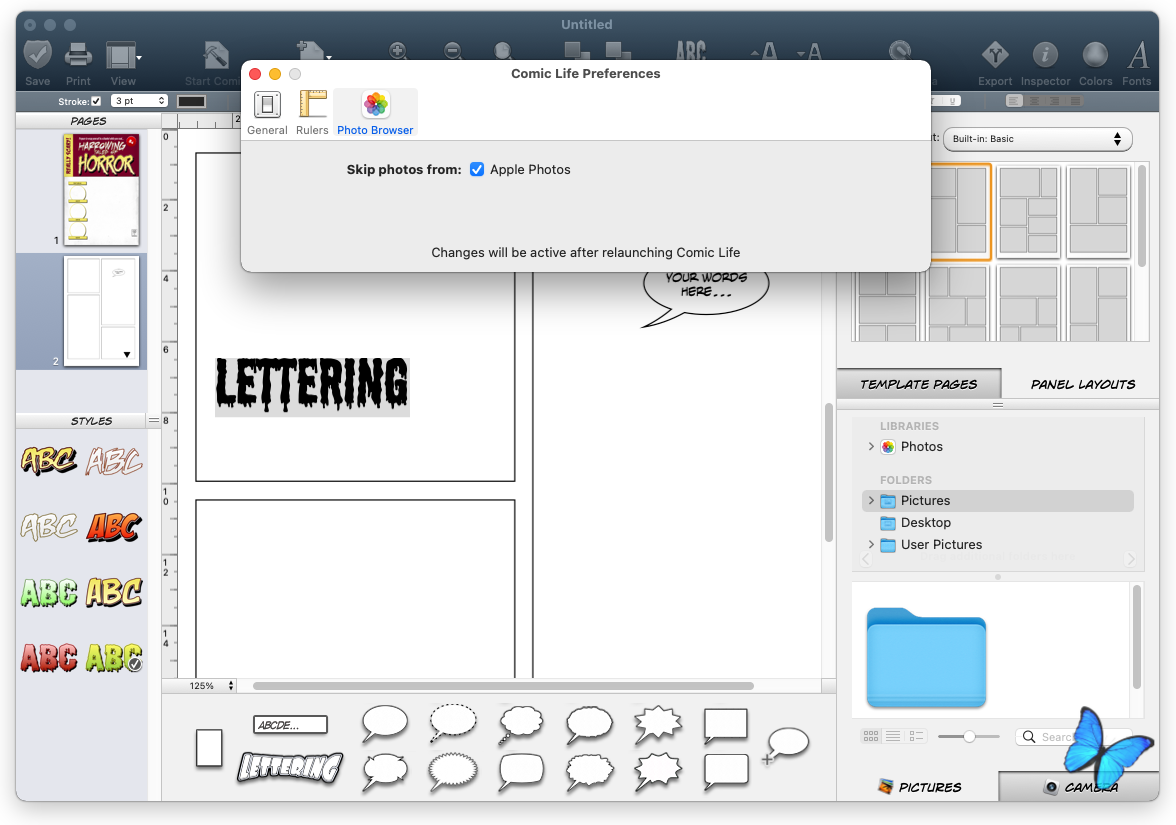This screenshot has width=1176, height=825.
Task: Open the blue folder in the picture browser
Action: (x=926, y=658)
